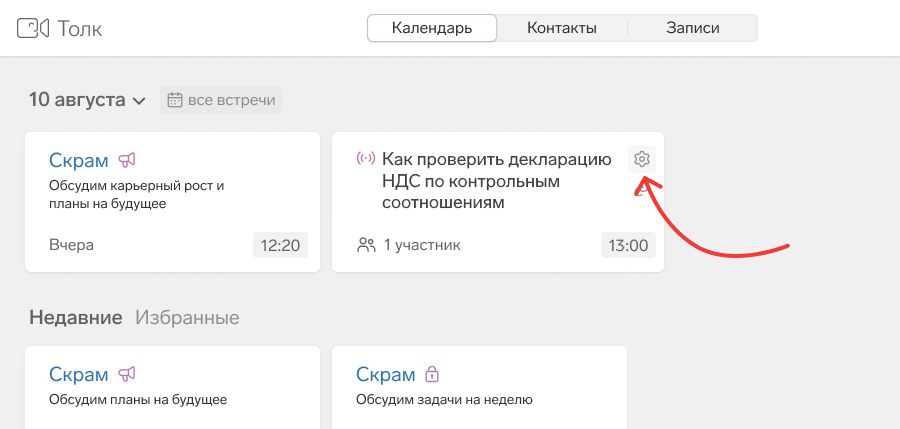Screen dimensions: 900x429
Task: Click the Обсудим планы на будущее description
Action: pos(138,400)
